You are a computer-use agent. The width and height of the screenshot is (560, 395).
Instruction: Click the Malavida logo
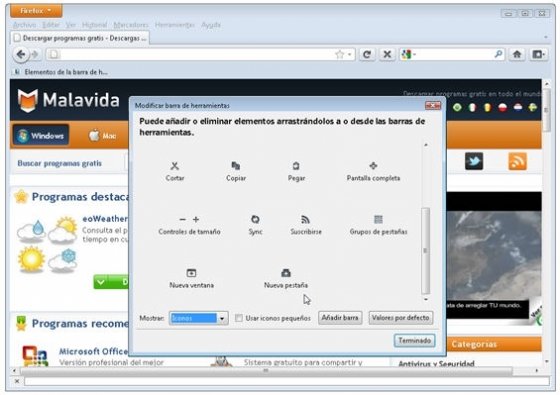click(69, 100)
